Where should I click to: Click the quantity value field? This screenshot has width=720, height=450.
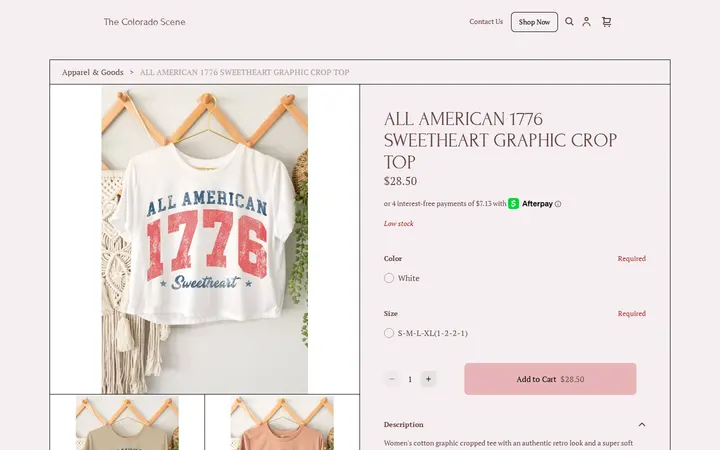click(x=410, y=379)
